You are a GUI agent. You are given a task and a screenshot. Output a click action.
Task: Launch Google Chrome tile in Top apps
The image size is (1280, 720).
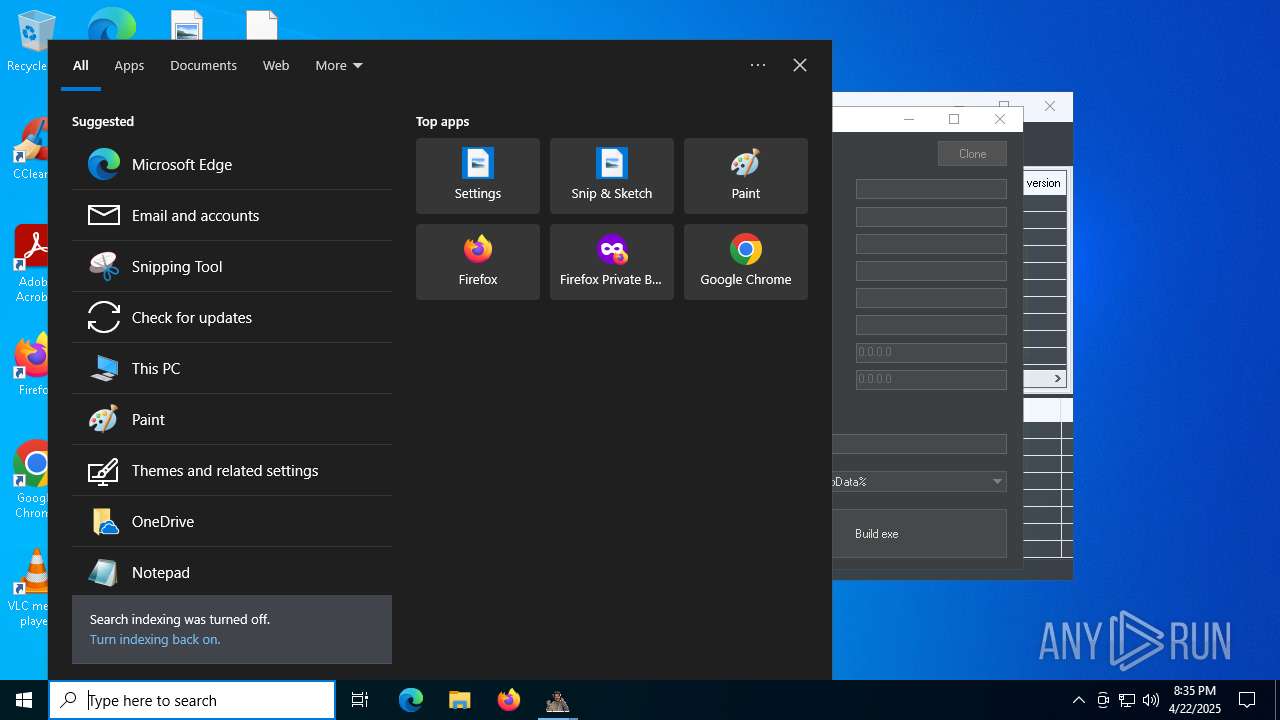(x=746, y=262)
